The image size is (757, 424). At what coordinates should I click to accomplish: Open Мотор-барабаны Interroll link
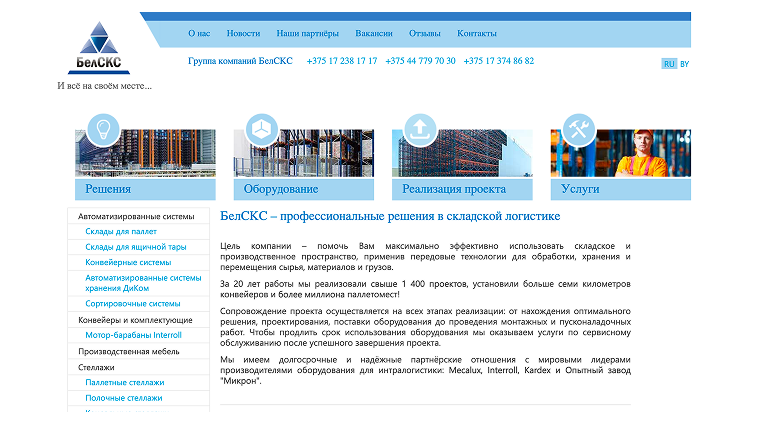click(133, 335)
